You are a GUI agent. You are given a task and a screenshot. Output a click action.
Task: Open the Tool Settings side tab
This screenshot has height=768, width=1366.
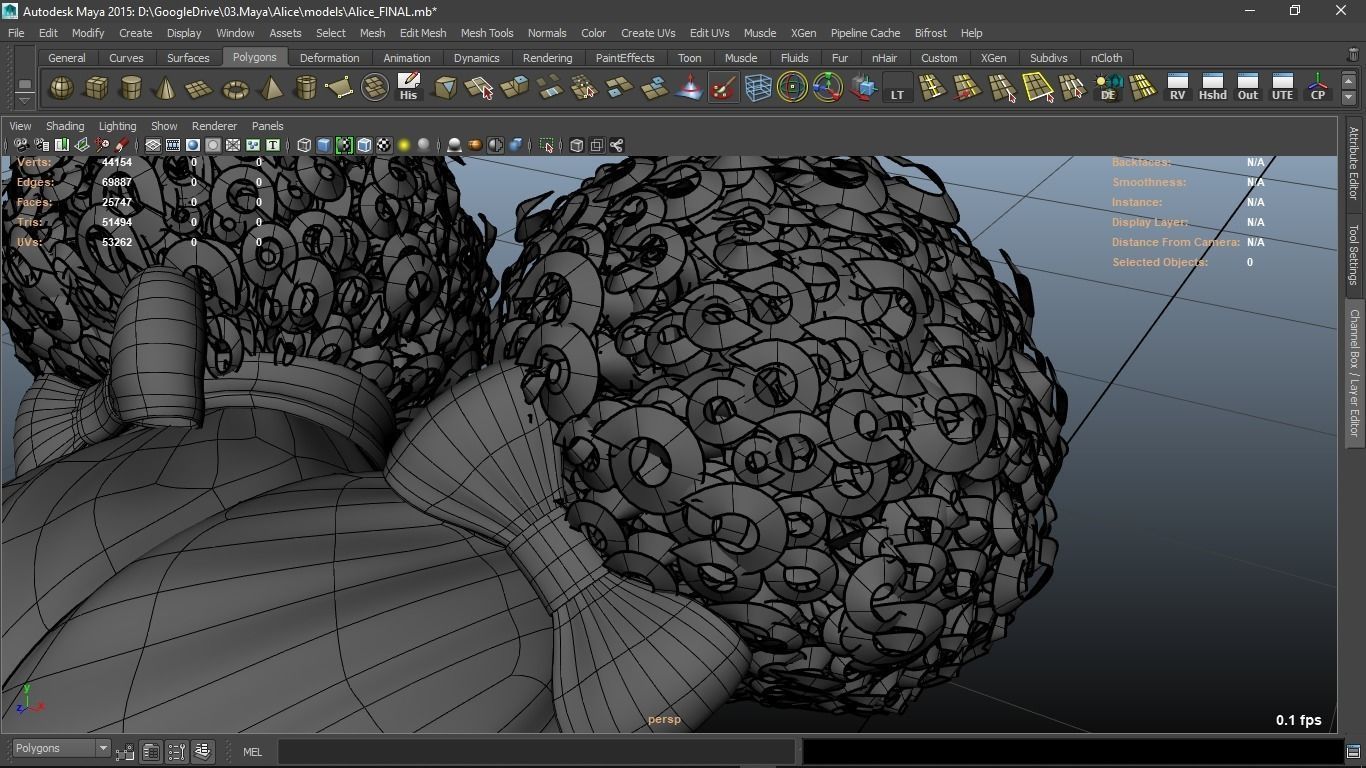pyautogui.click(x=1354, y=255)
